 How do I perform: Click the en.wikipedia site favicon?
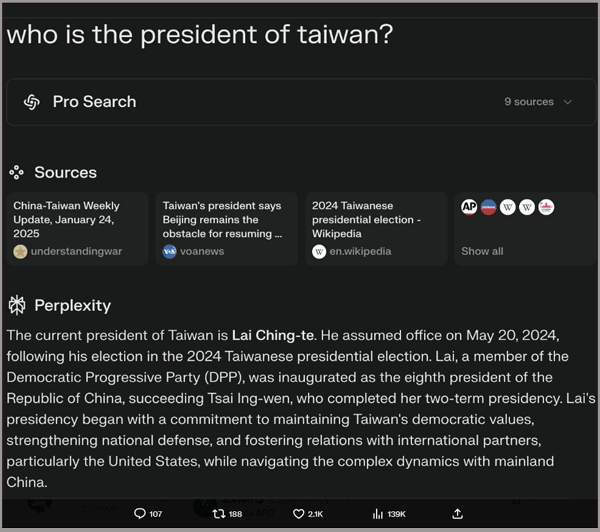point(319,252)
